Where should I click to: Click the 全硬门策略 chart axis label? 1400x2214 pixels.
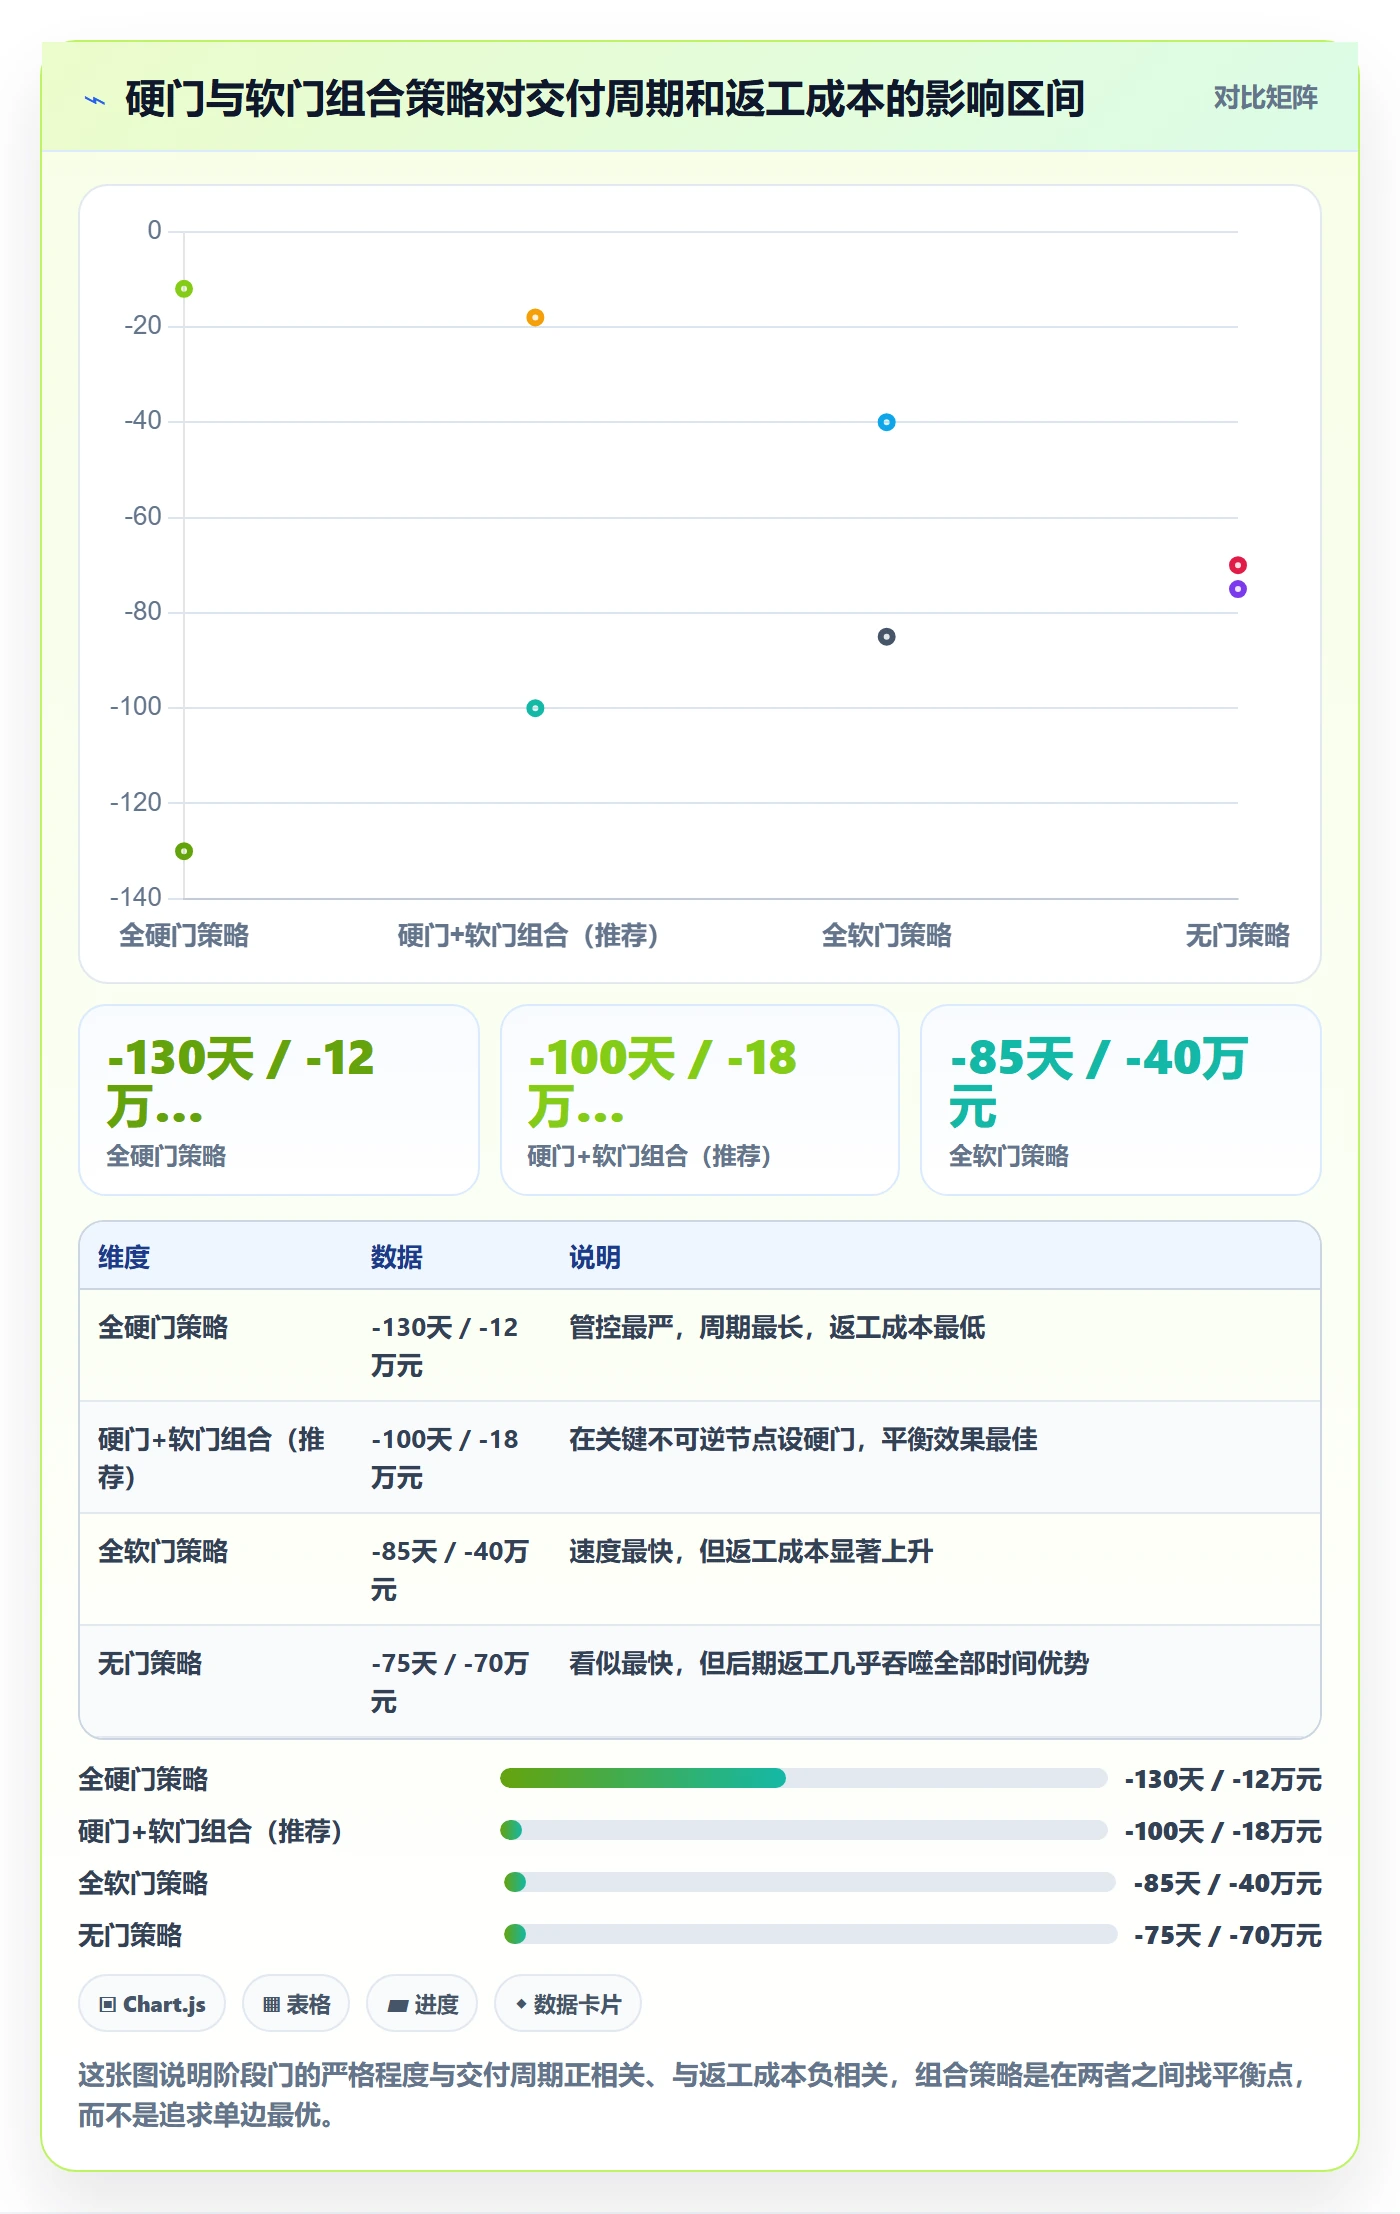click(184, 936)
